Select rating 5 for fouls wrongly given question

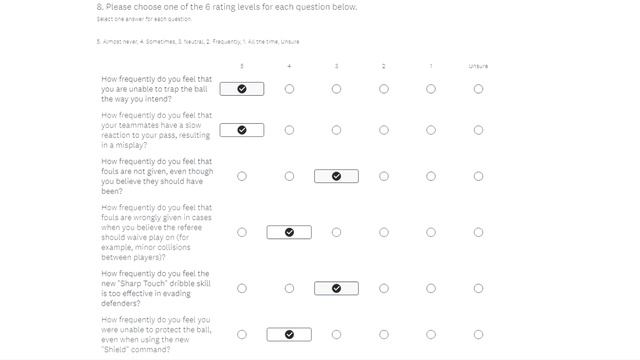point(242,232)
